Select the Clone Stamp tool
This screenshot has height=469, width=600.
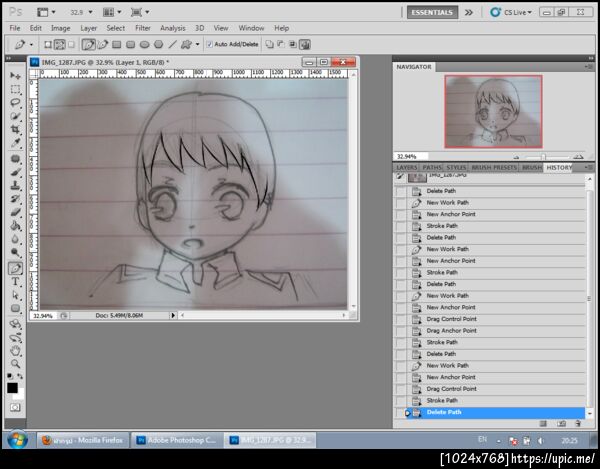(15, 186)
